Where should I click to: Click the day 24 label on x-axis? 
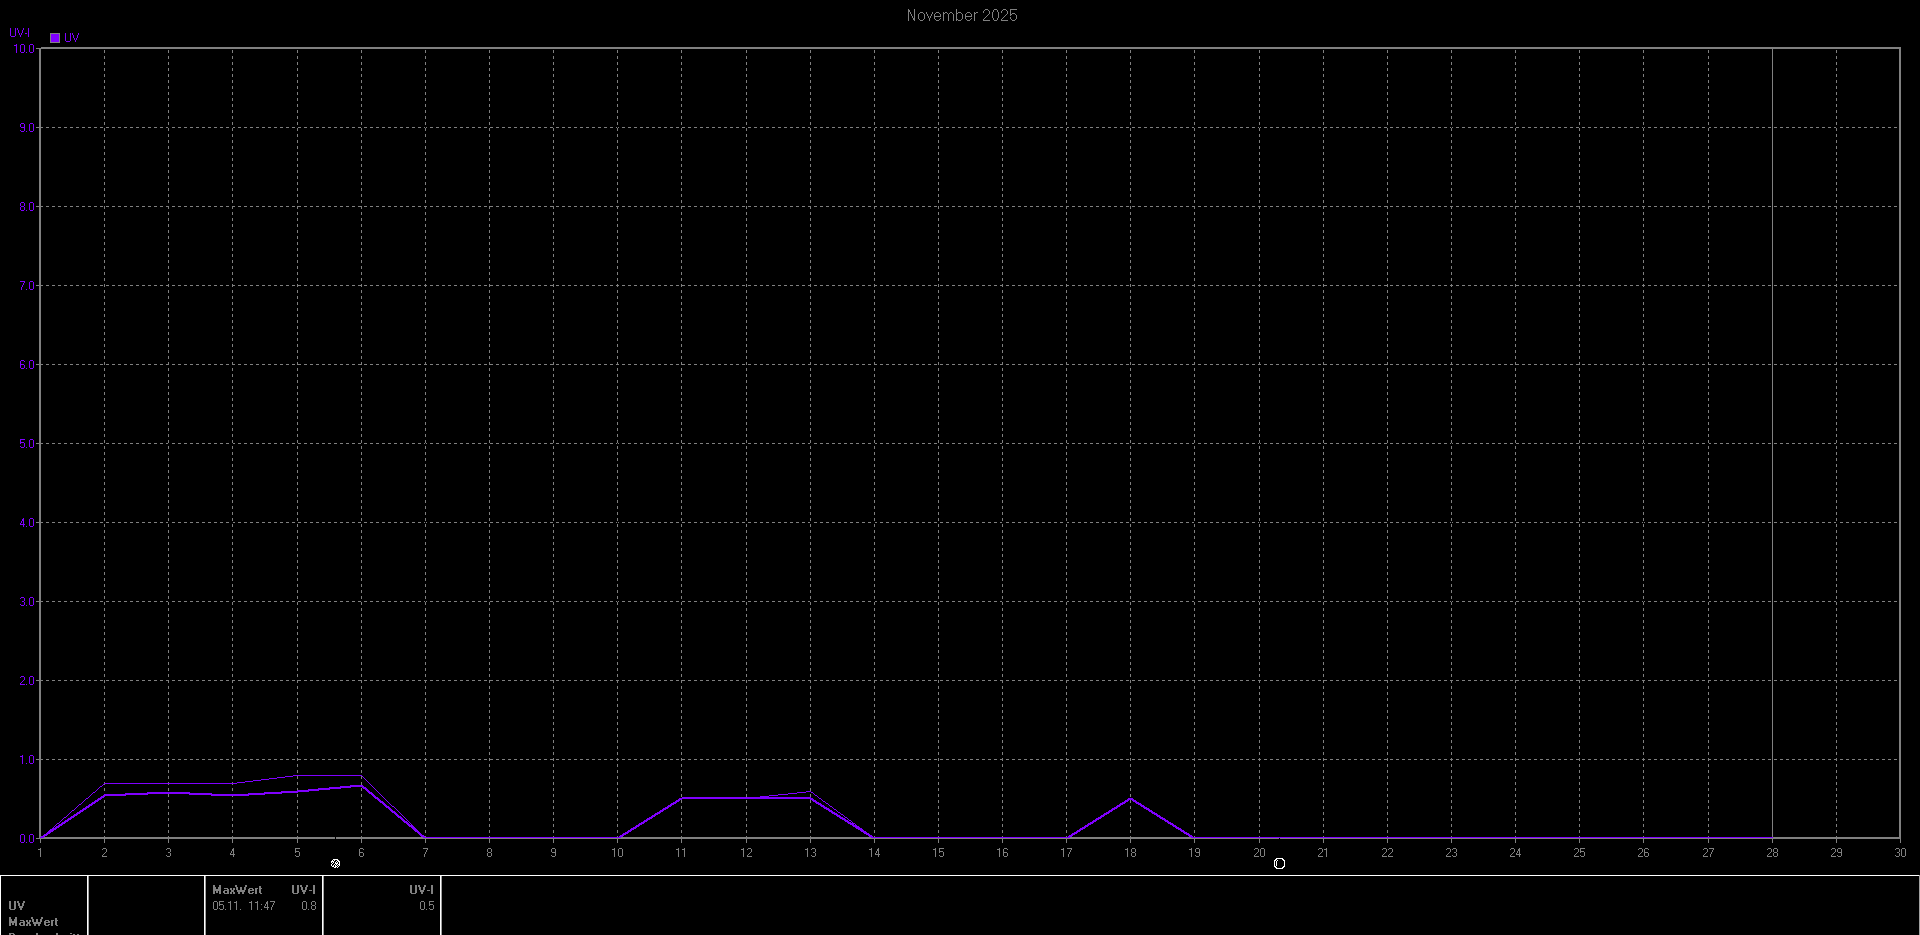click(x=1515, y=853)
